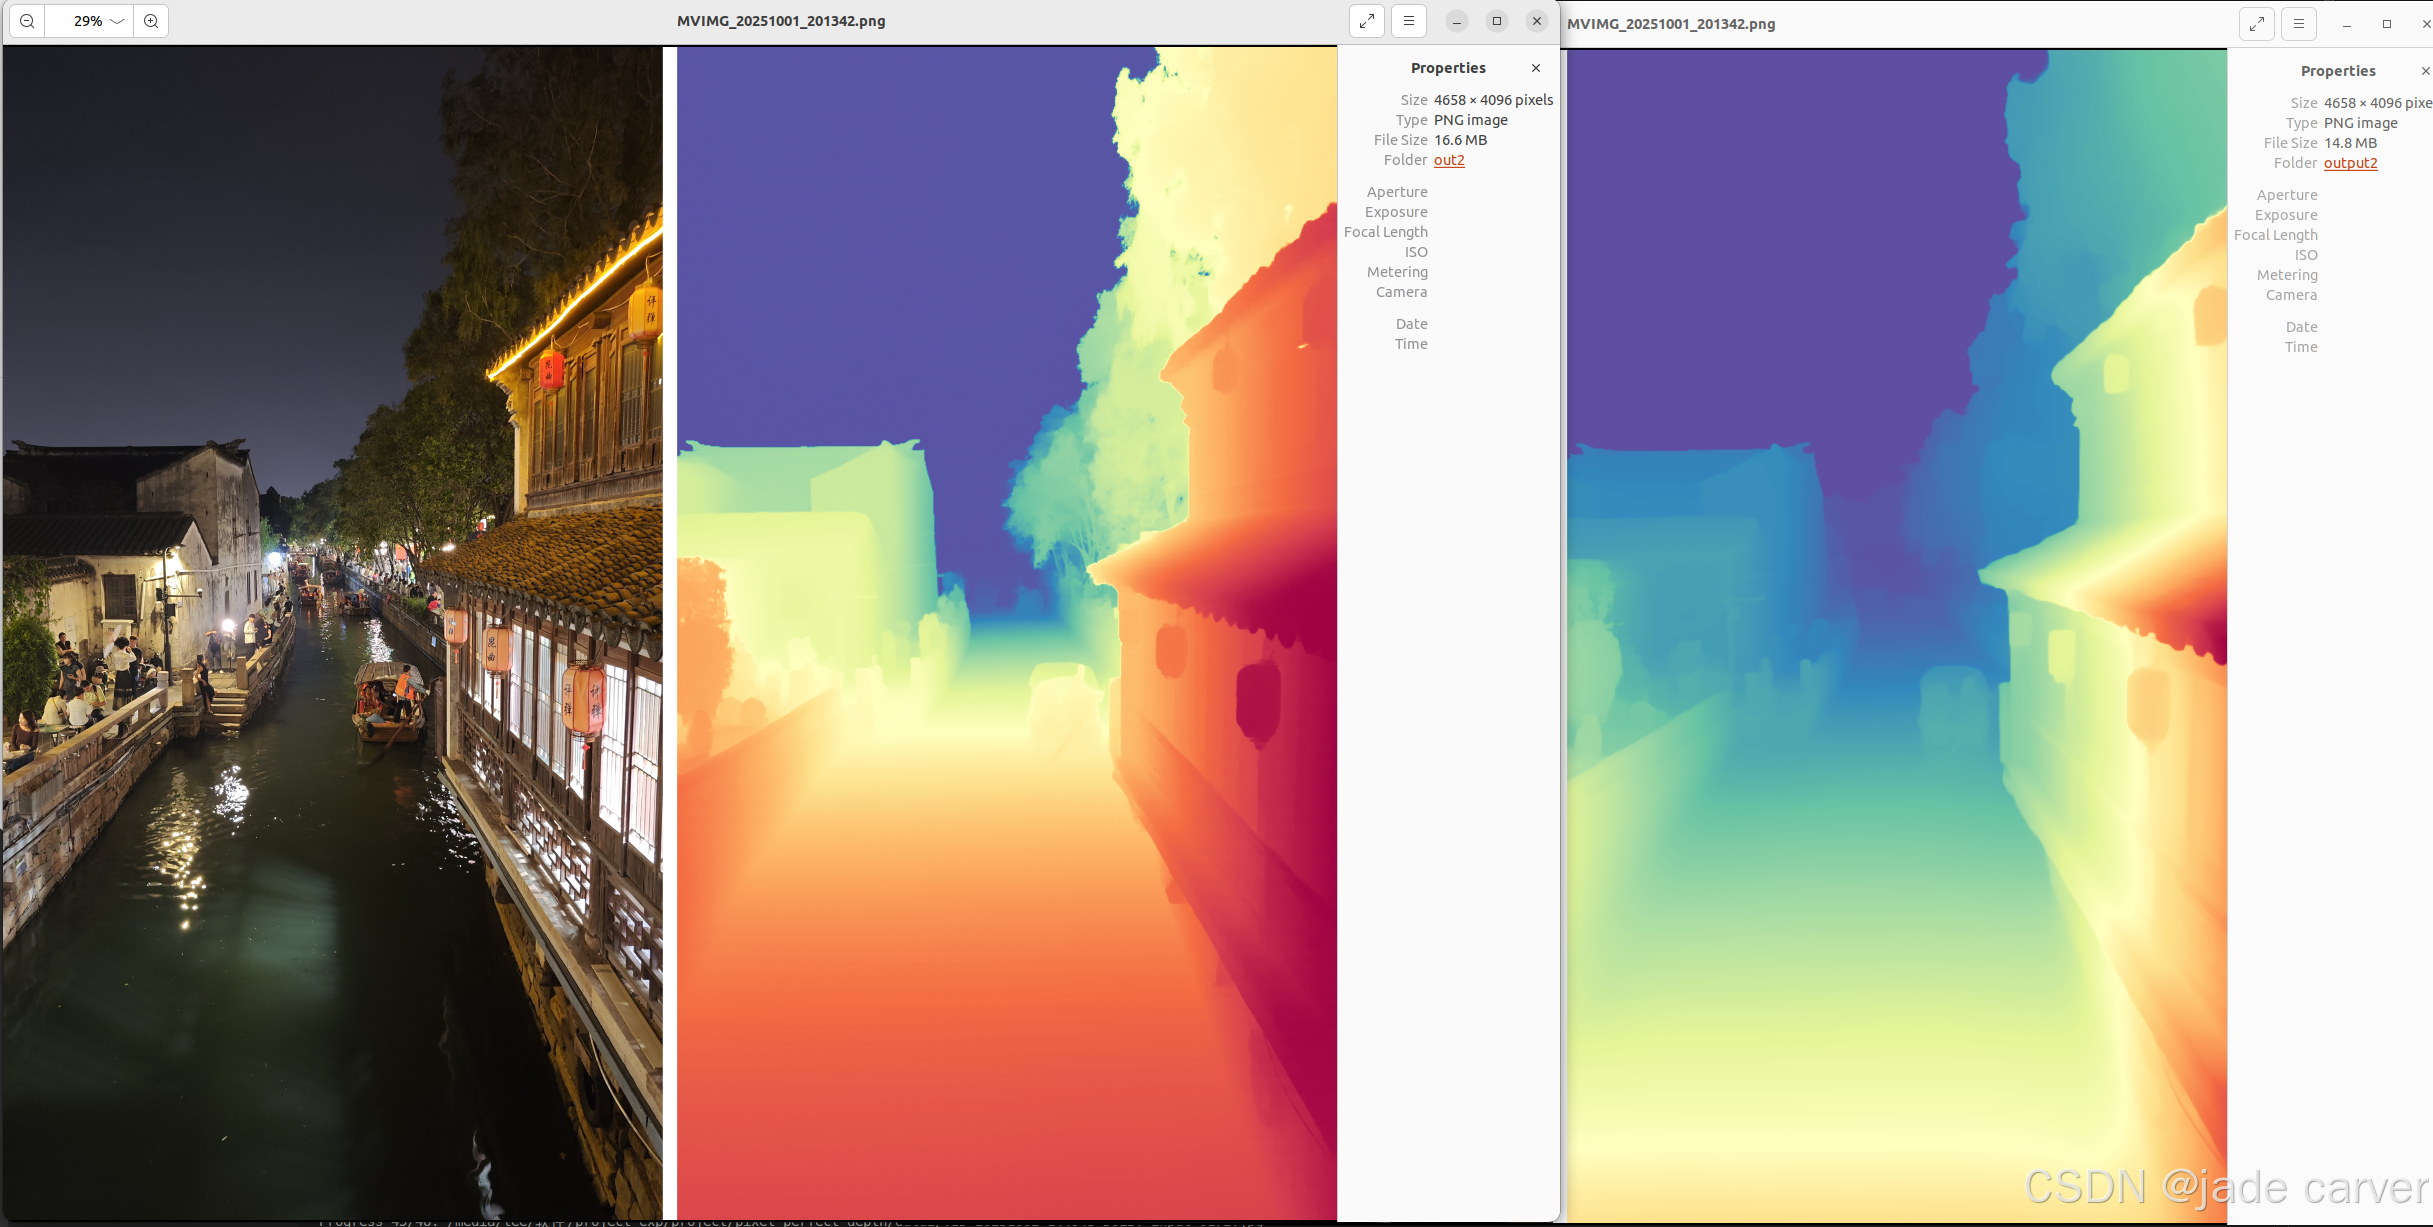Click zoom in magnifier icon

(151, 21)
